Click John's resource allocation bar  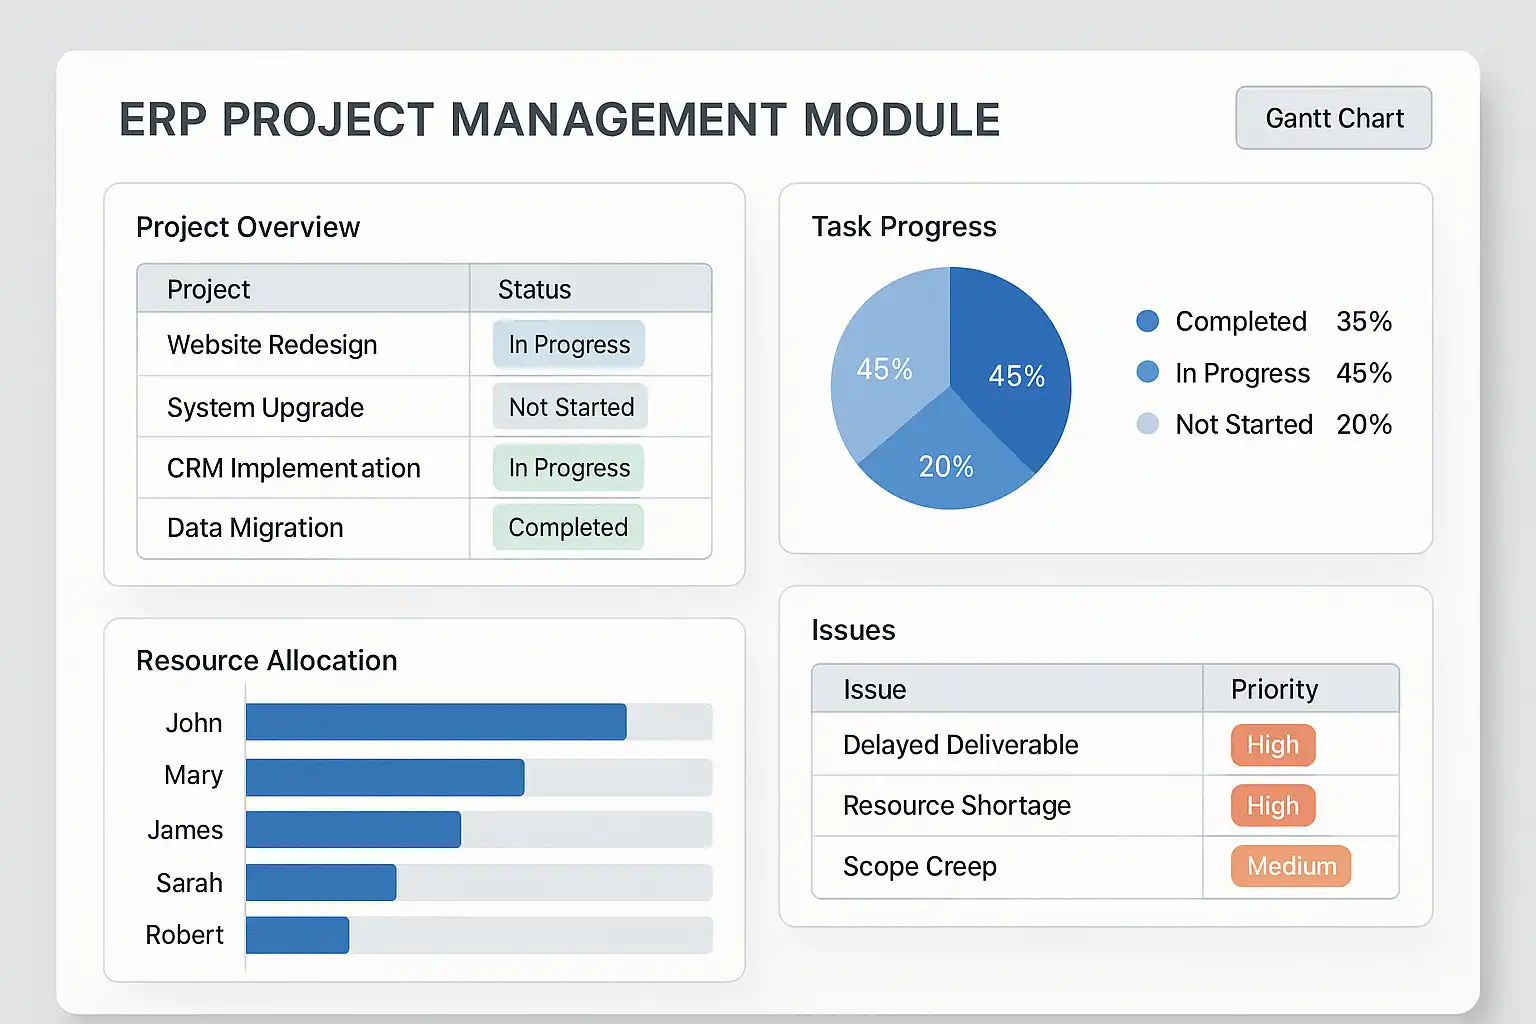[436, 722]
